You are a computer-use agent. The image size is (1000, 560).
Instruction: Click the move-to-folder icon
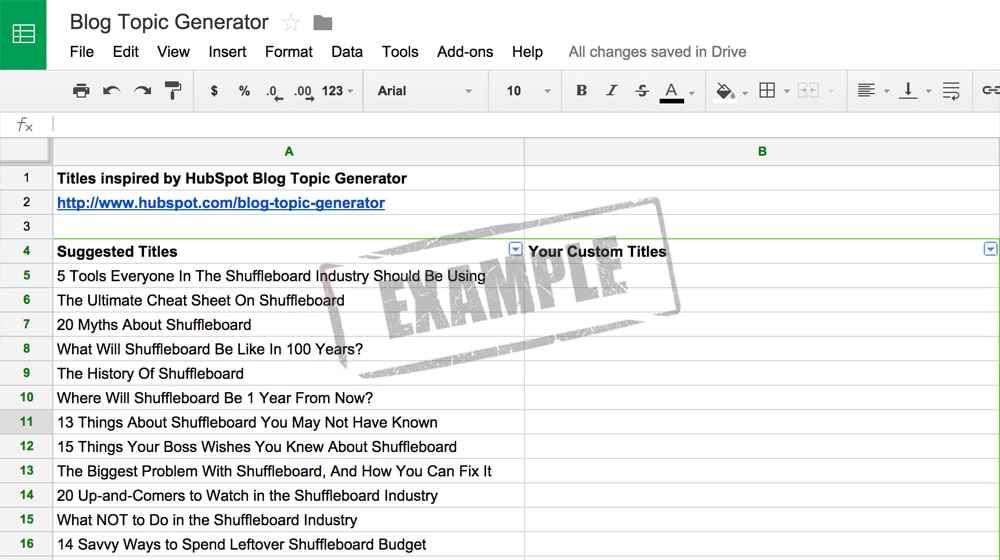point(323,23)
